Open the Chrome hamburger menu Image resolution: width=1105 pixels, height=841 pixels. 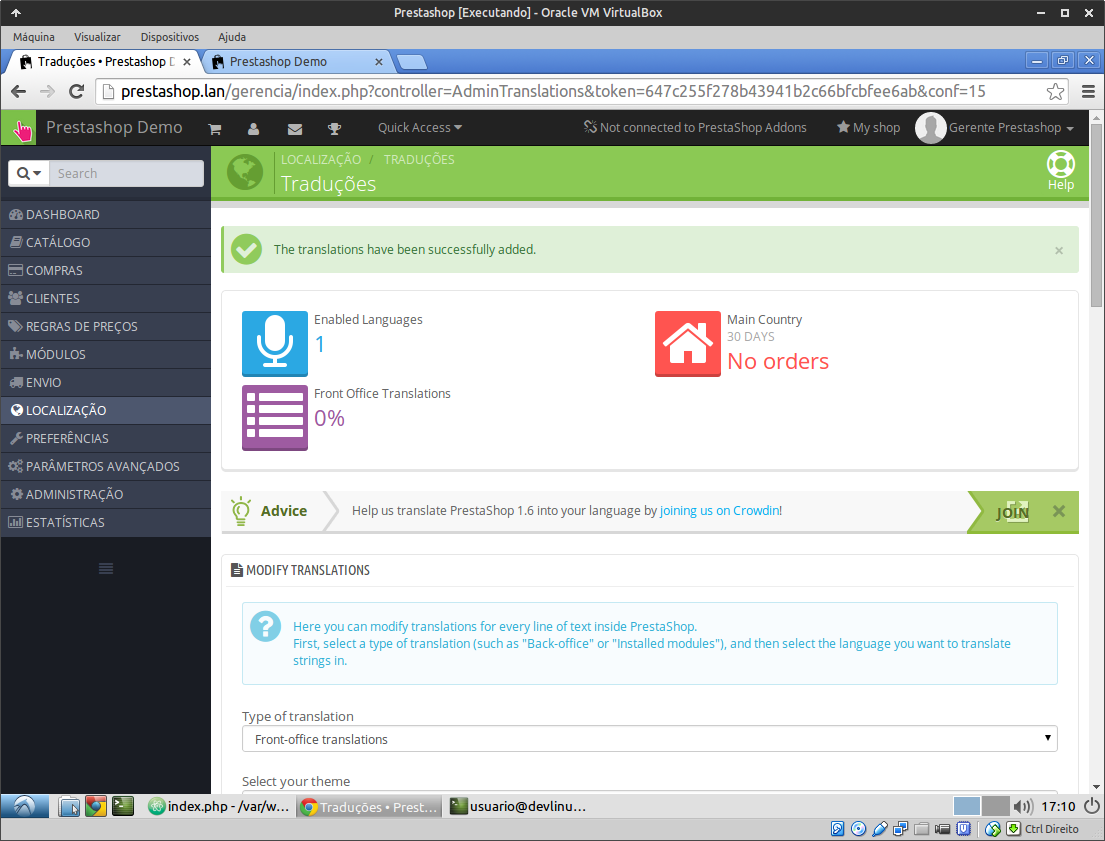tap(1088, 92)
